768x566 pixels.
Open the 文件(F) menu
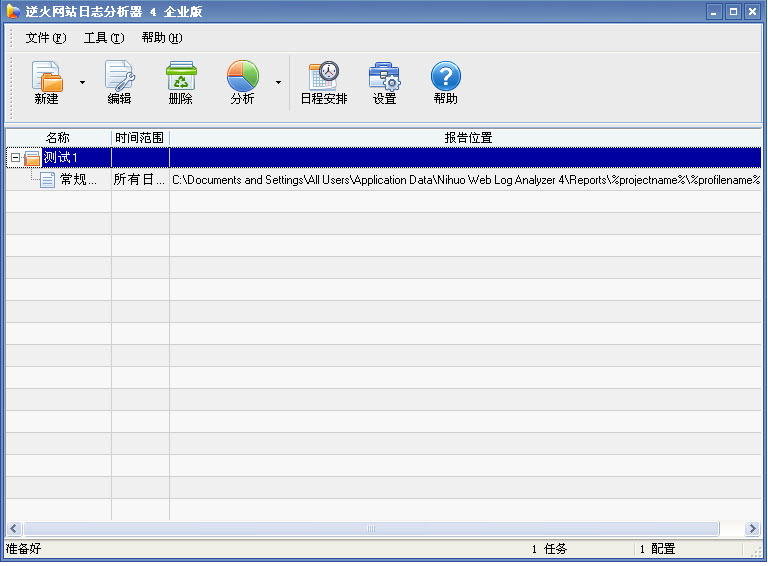coord(45,38)
